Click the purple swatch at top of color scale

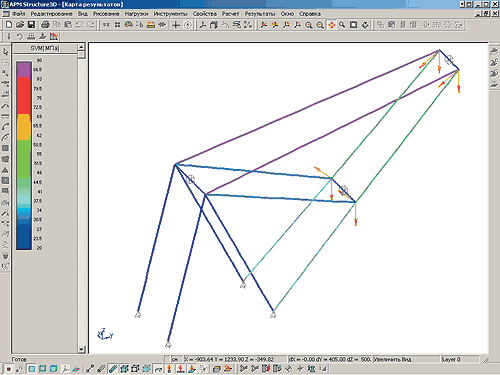tap(24, 69)
